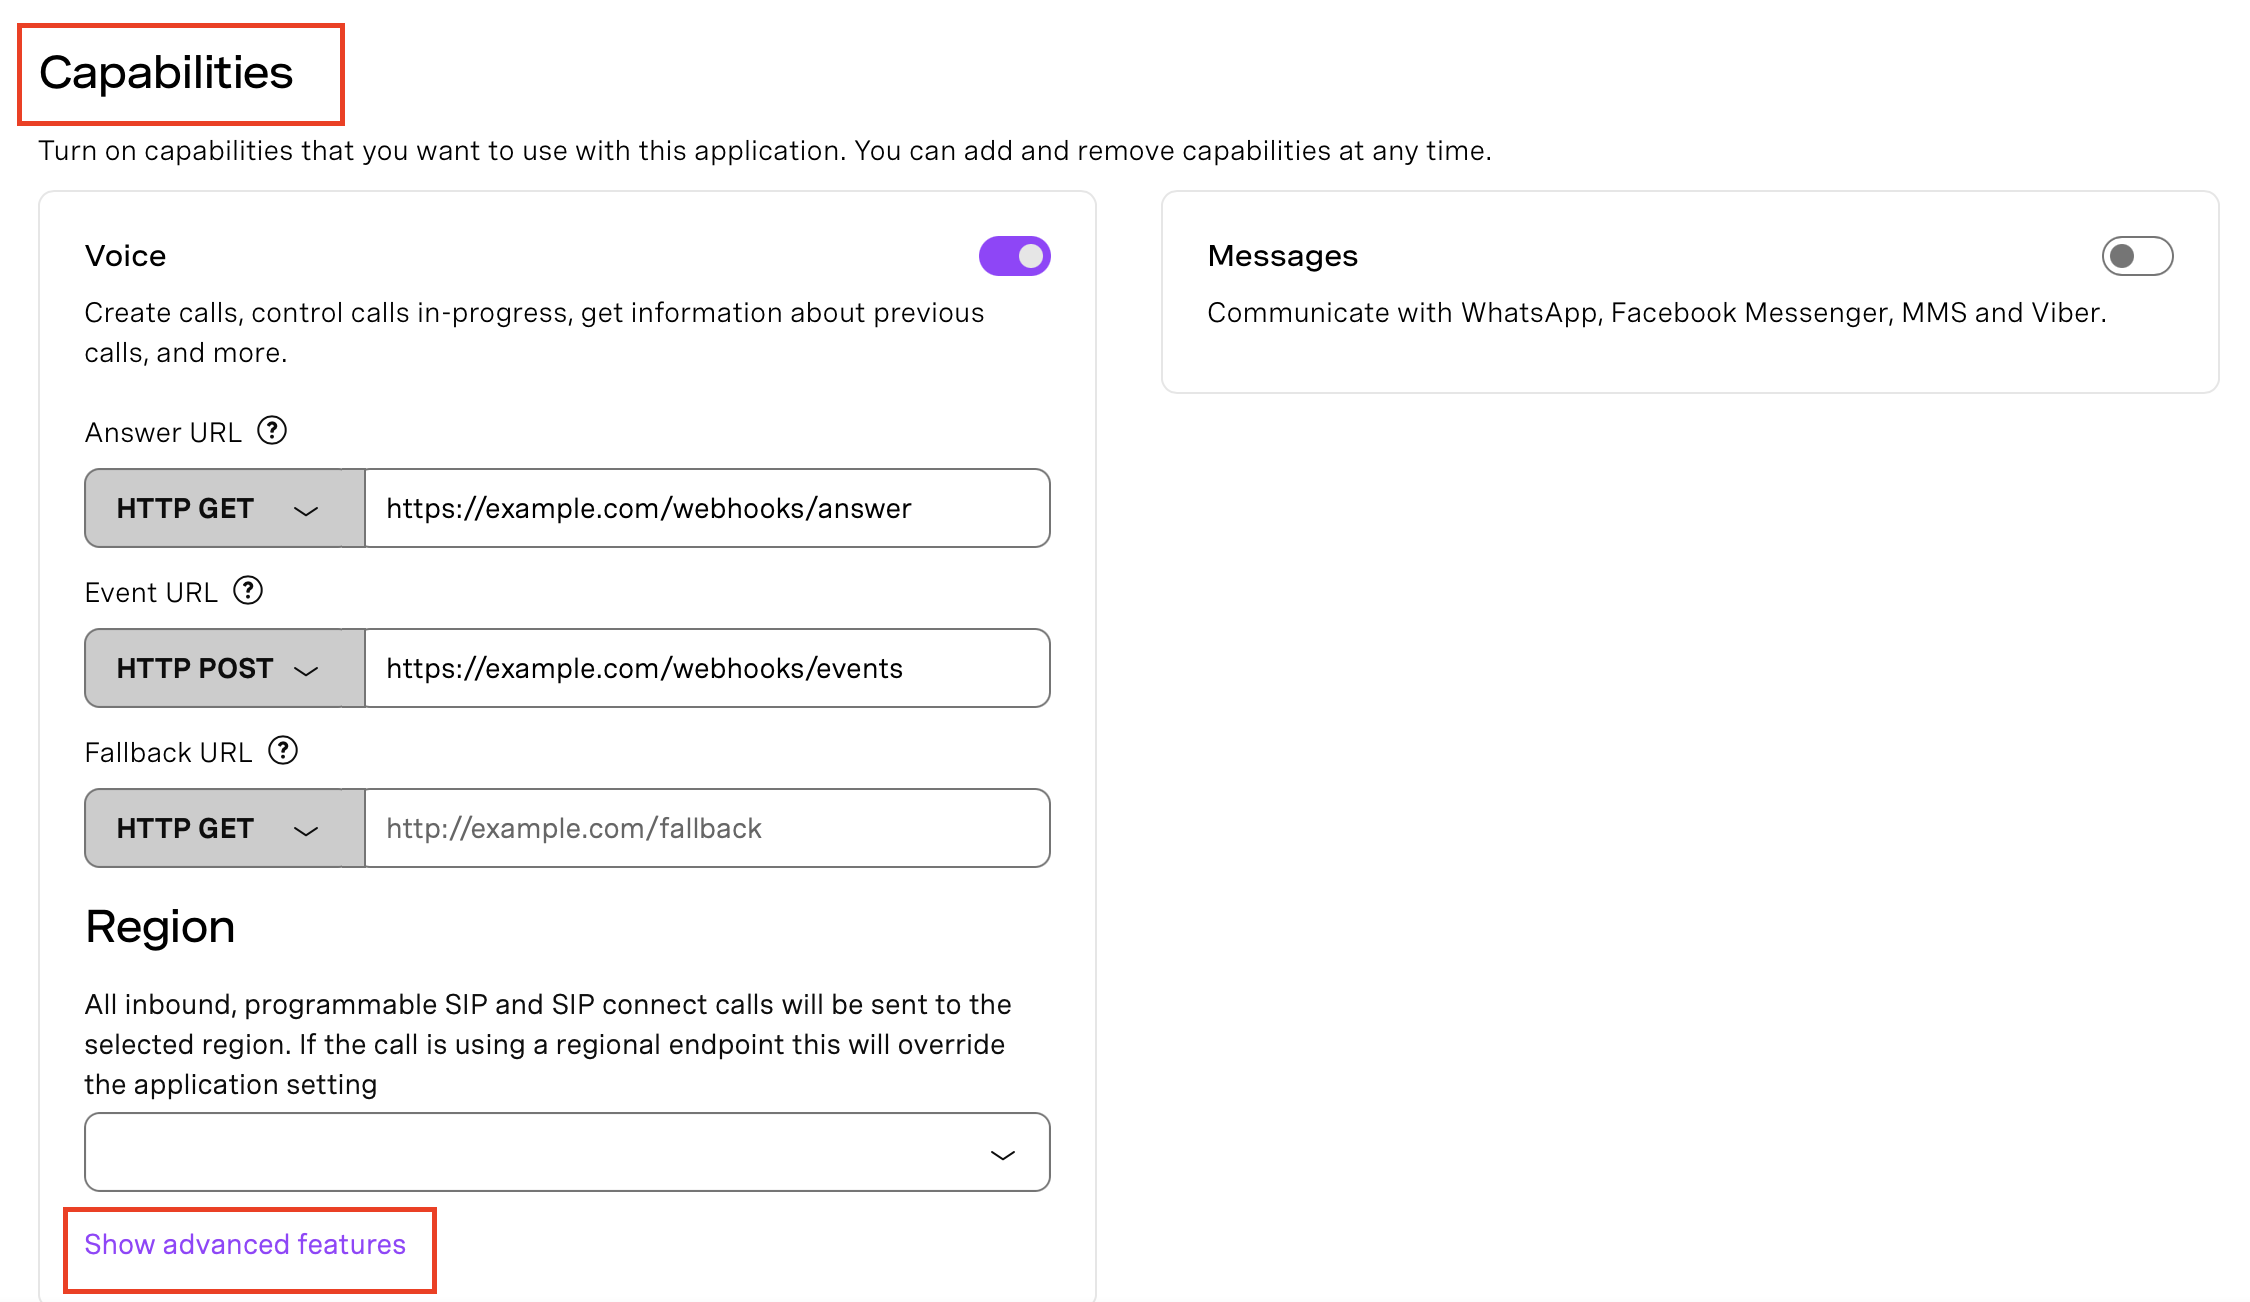The height and width of the screenshot is (1302, 2250).
Task: Click the Capabilities heading
Action: point(166,73)
